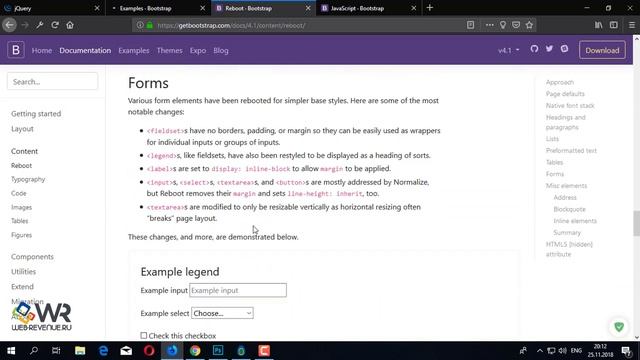This screenshot has width=640, height=360.
Task: Jump to Misc elements in contents
Action: point(567,185)
